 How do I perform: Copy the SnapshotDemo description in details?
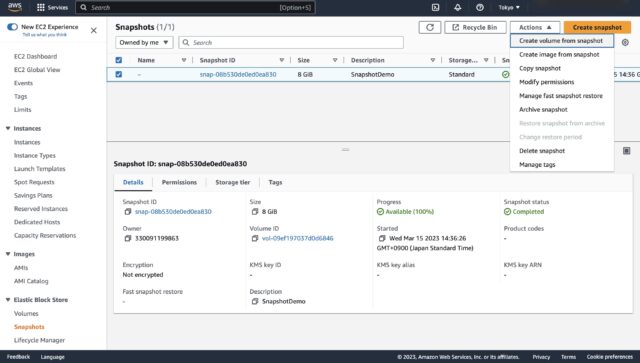[255, 301]
